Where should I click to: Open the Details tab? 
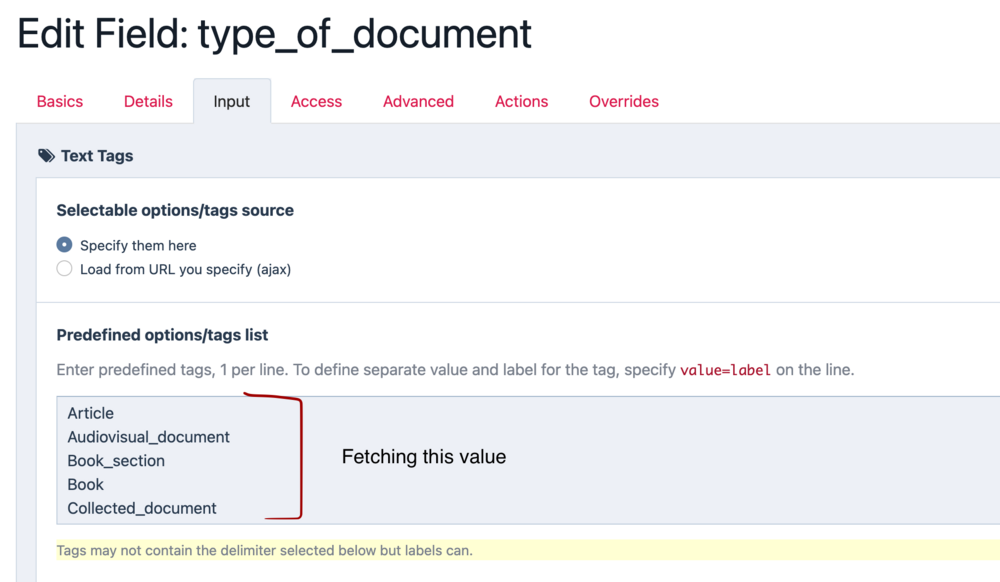tap(148, 101)
